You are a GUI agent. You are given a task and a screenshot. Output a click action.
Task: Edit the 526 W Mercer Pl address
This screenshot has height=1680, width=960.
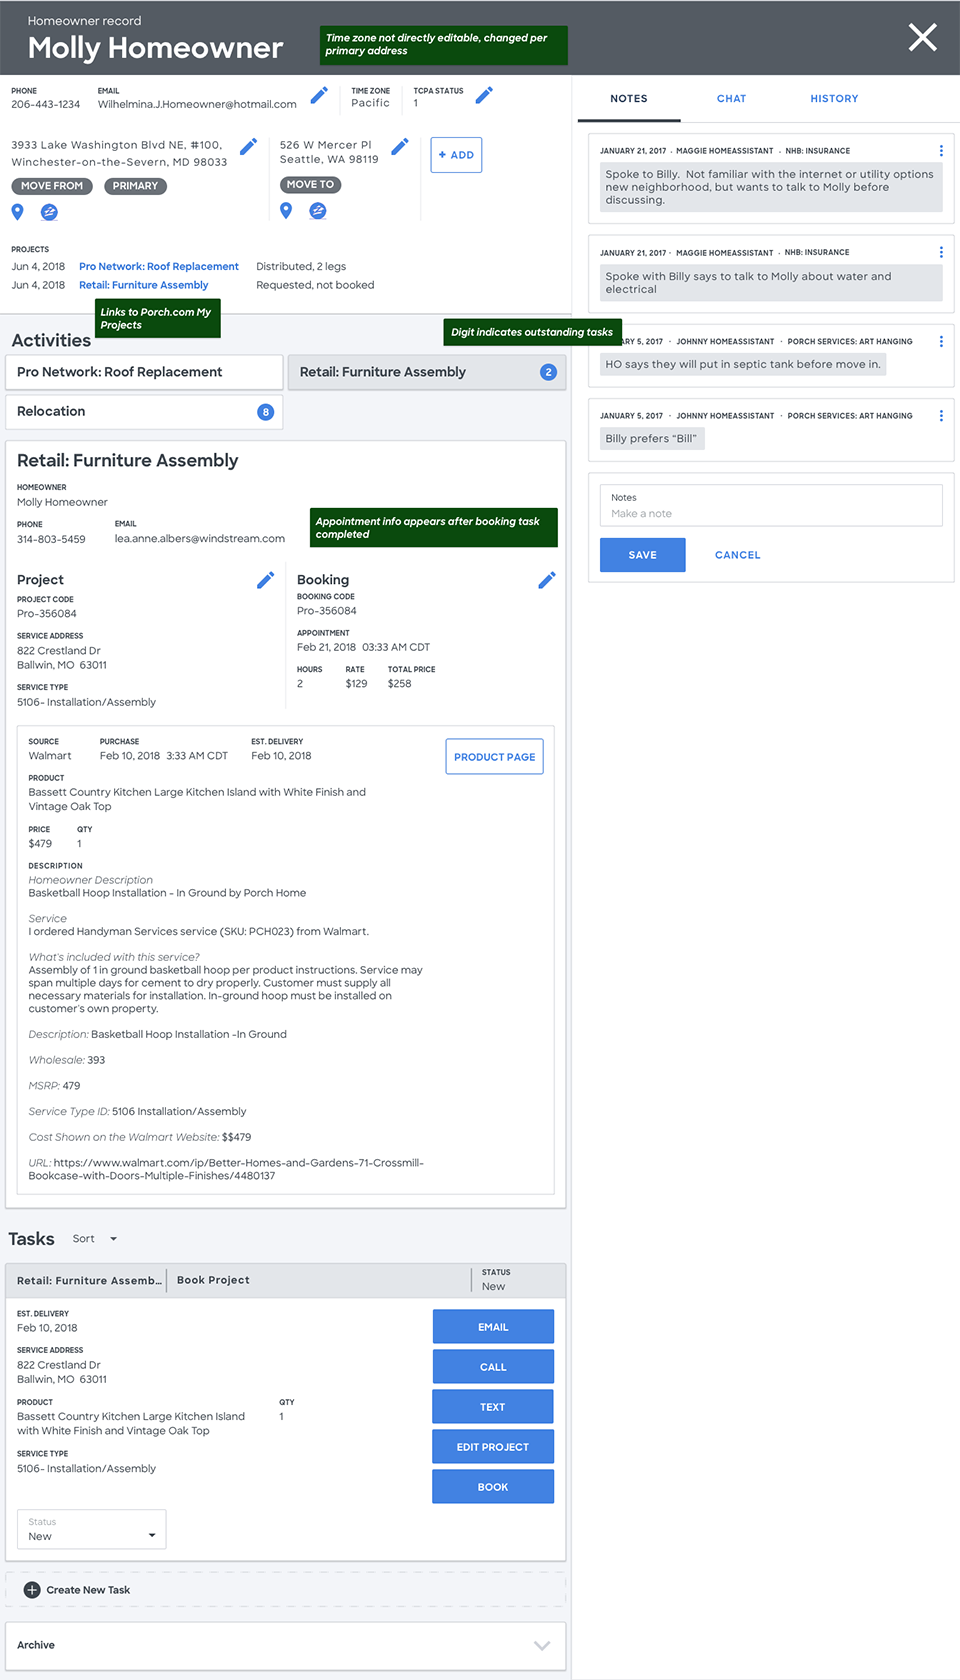tap(399, 146)
